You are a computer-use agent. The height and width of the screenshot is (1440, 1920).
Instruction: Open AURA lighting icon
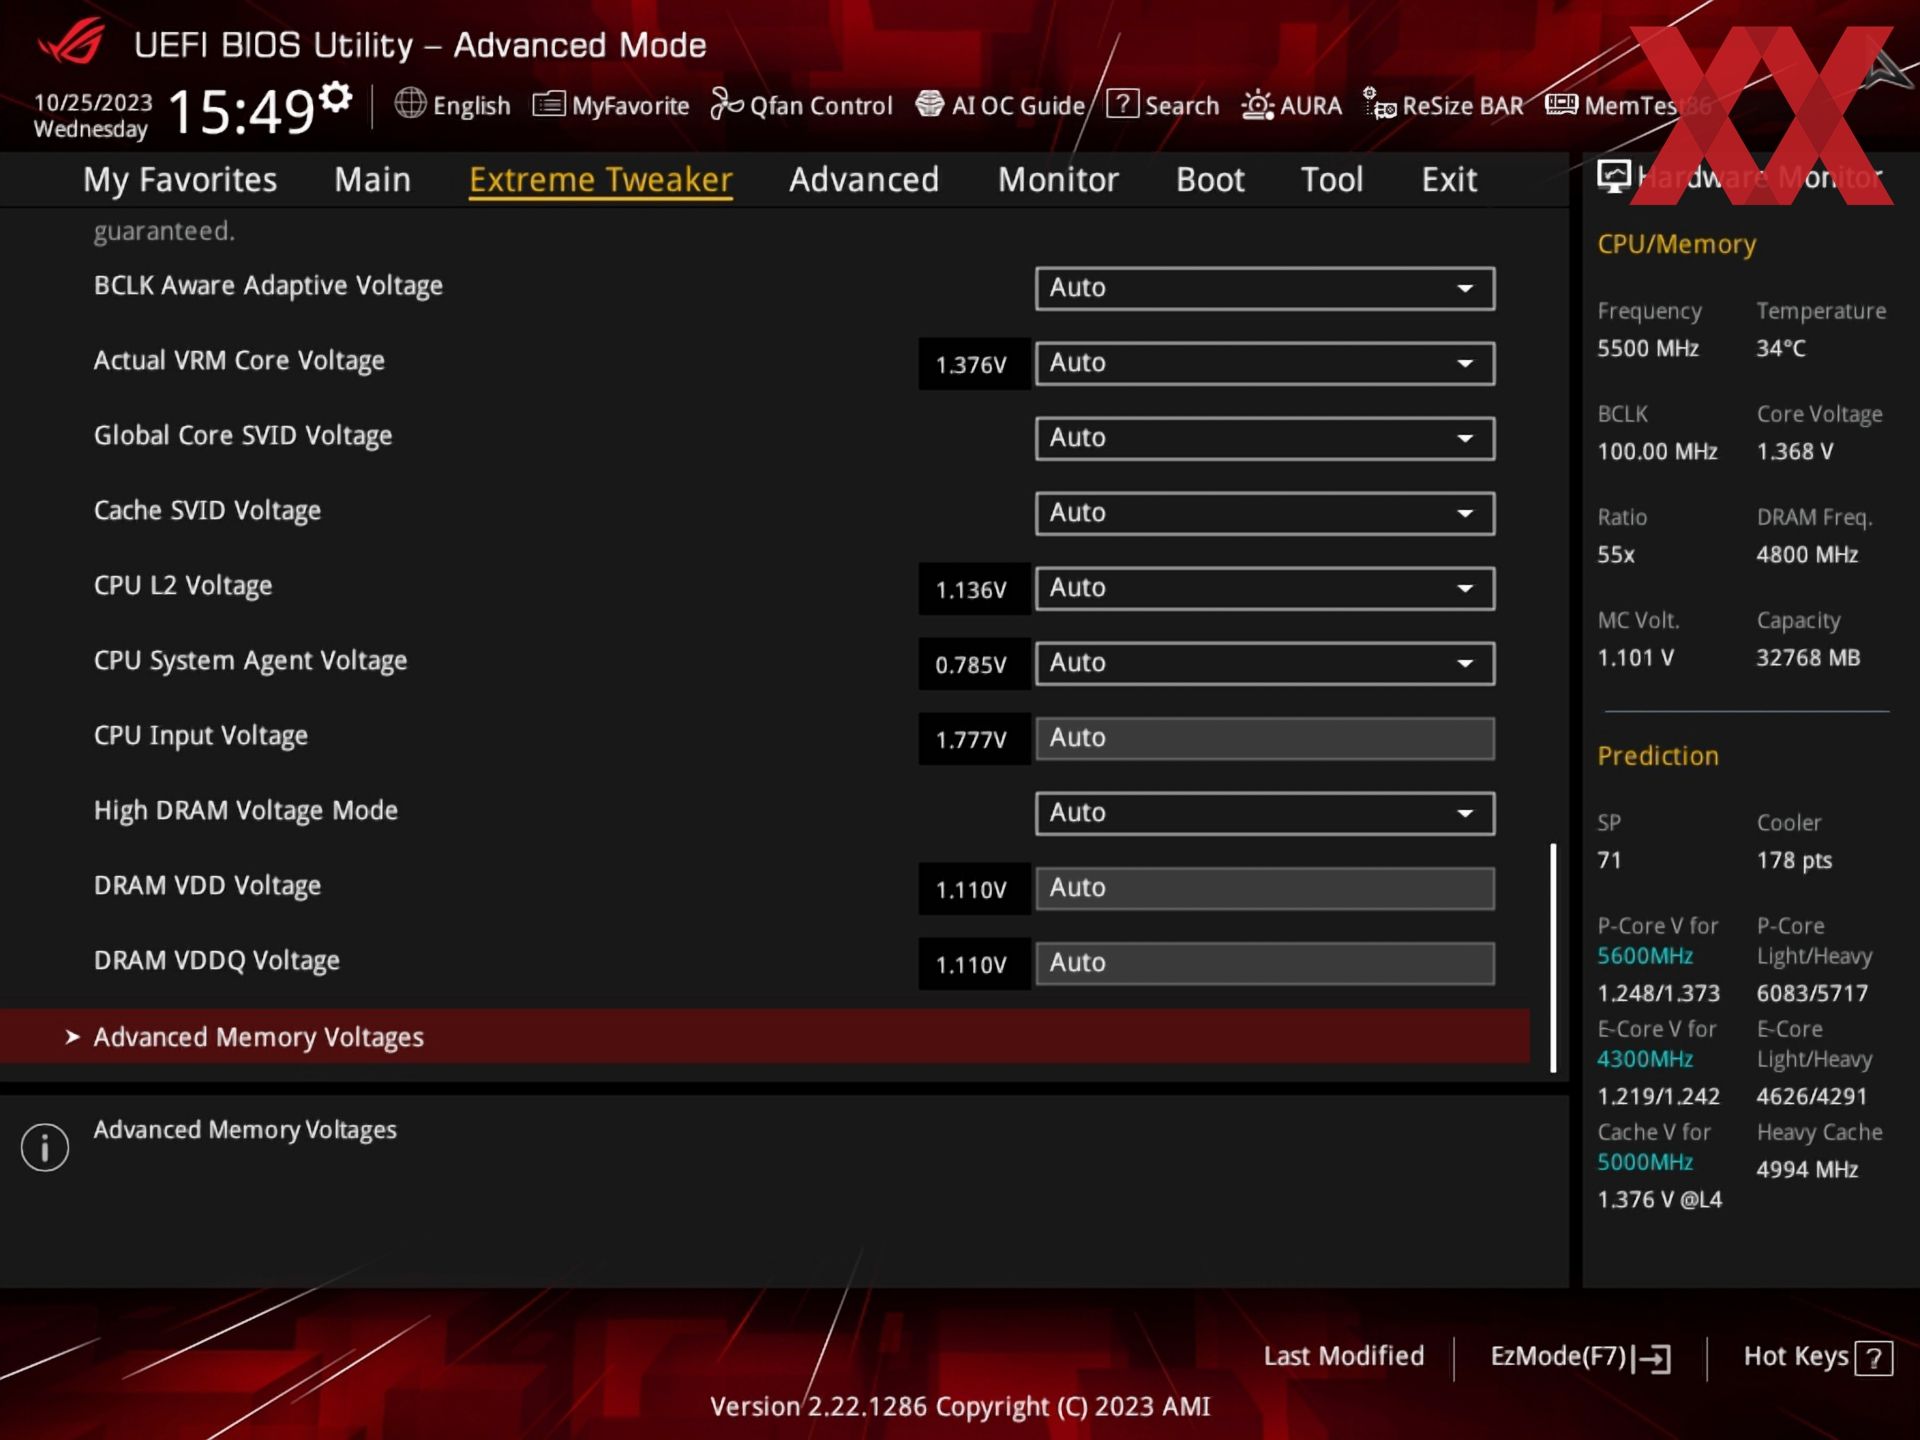coord(1257,105)
